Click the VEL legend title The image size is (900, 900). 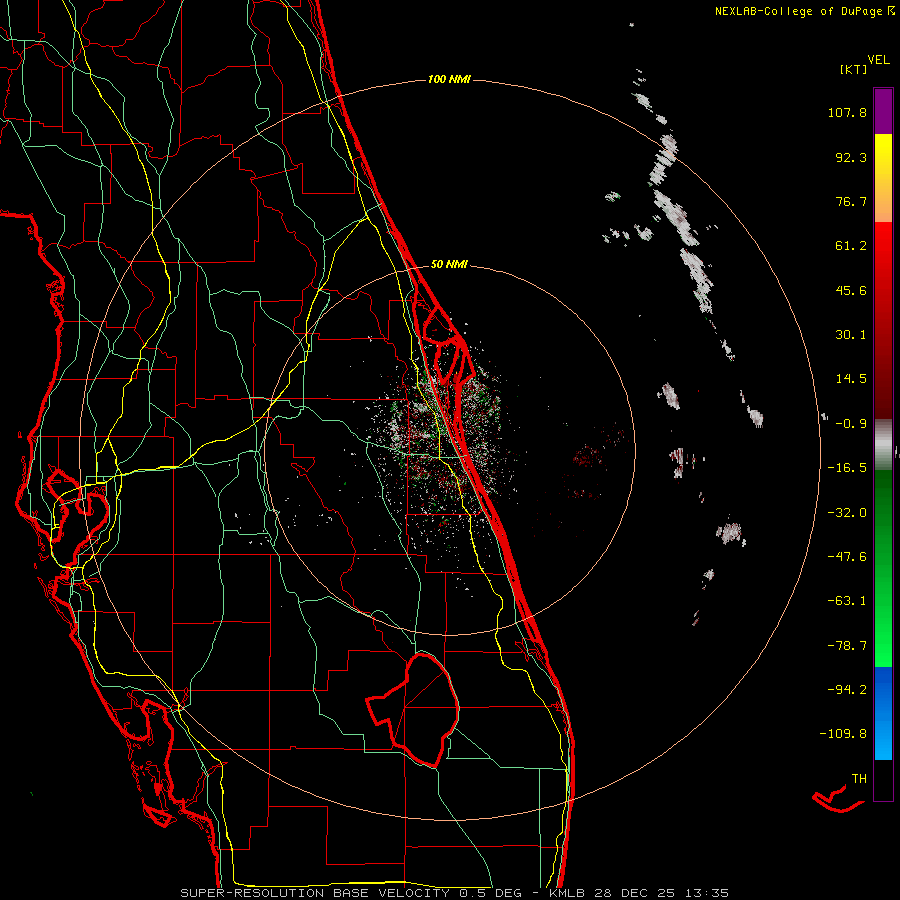(x=878, y=60)
